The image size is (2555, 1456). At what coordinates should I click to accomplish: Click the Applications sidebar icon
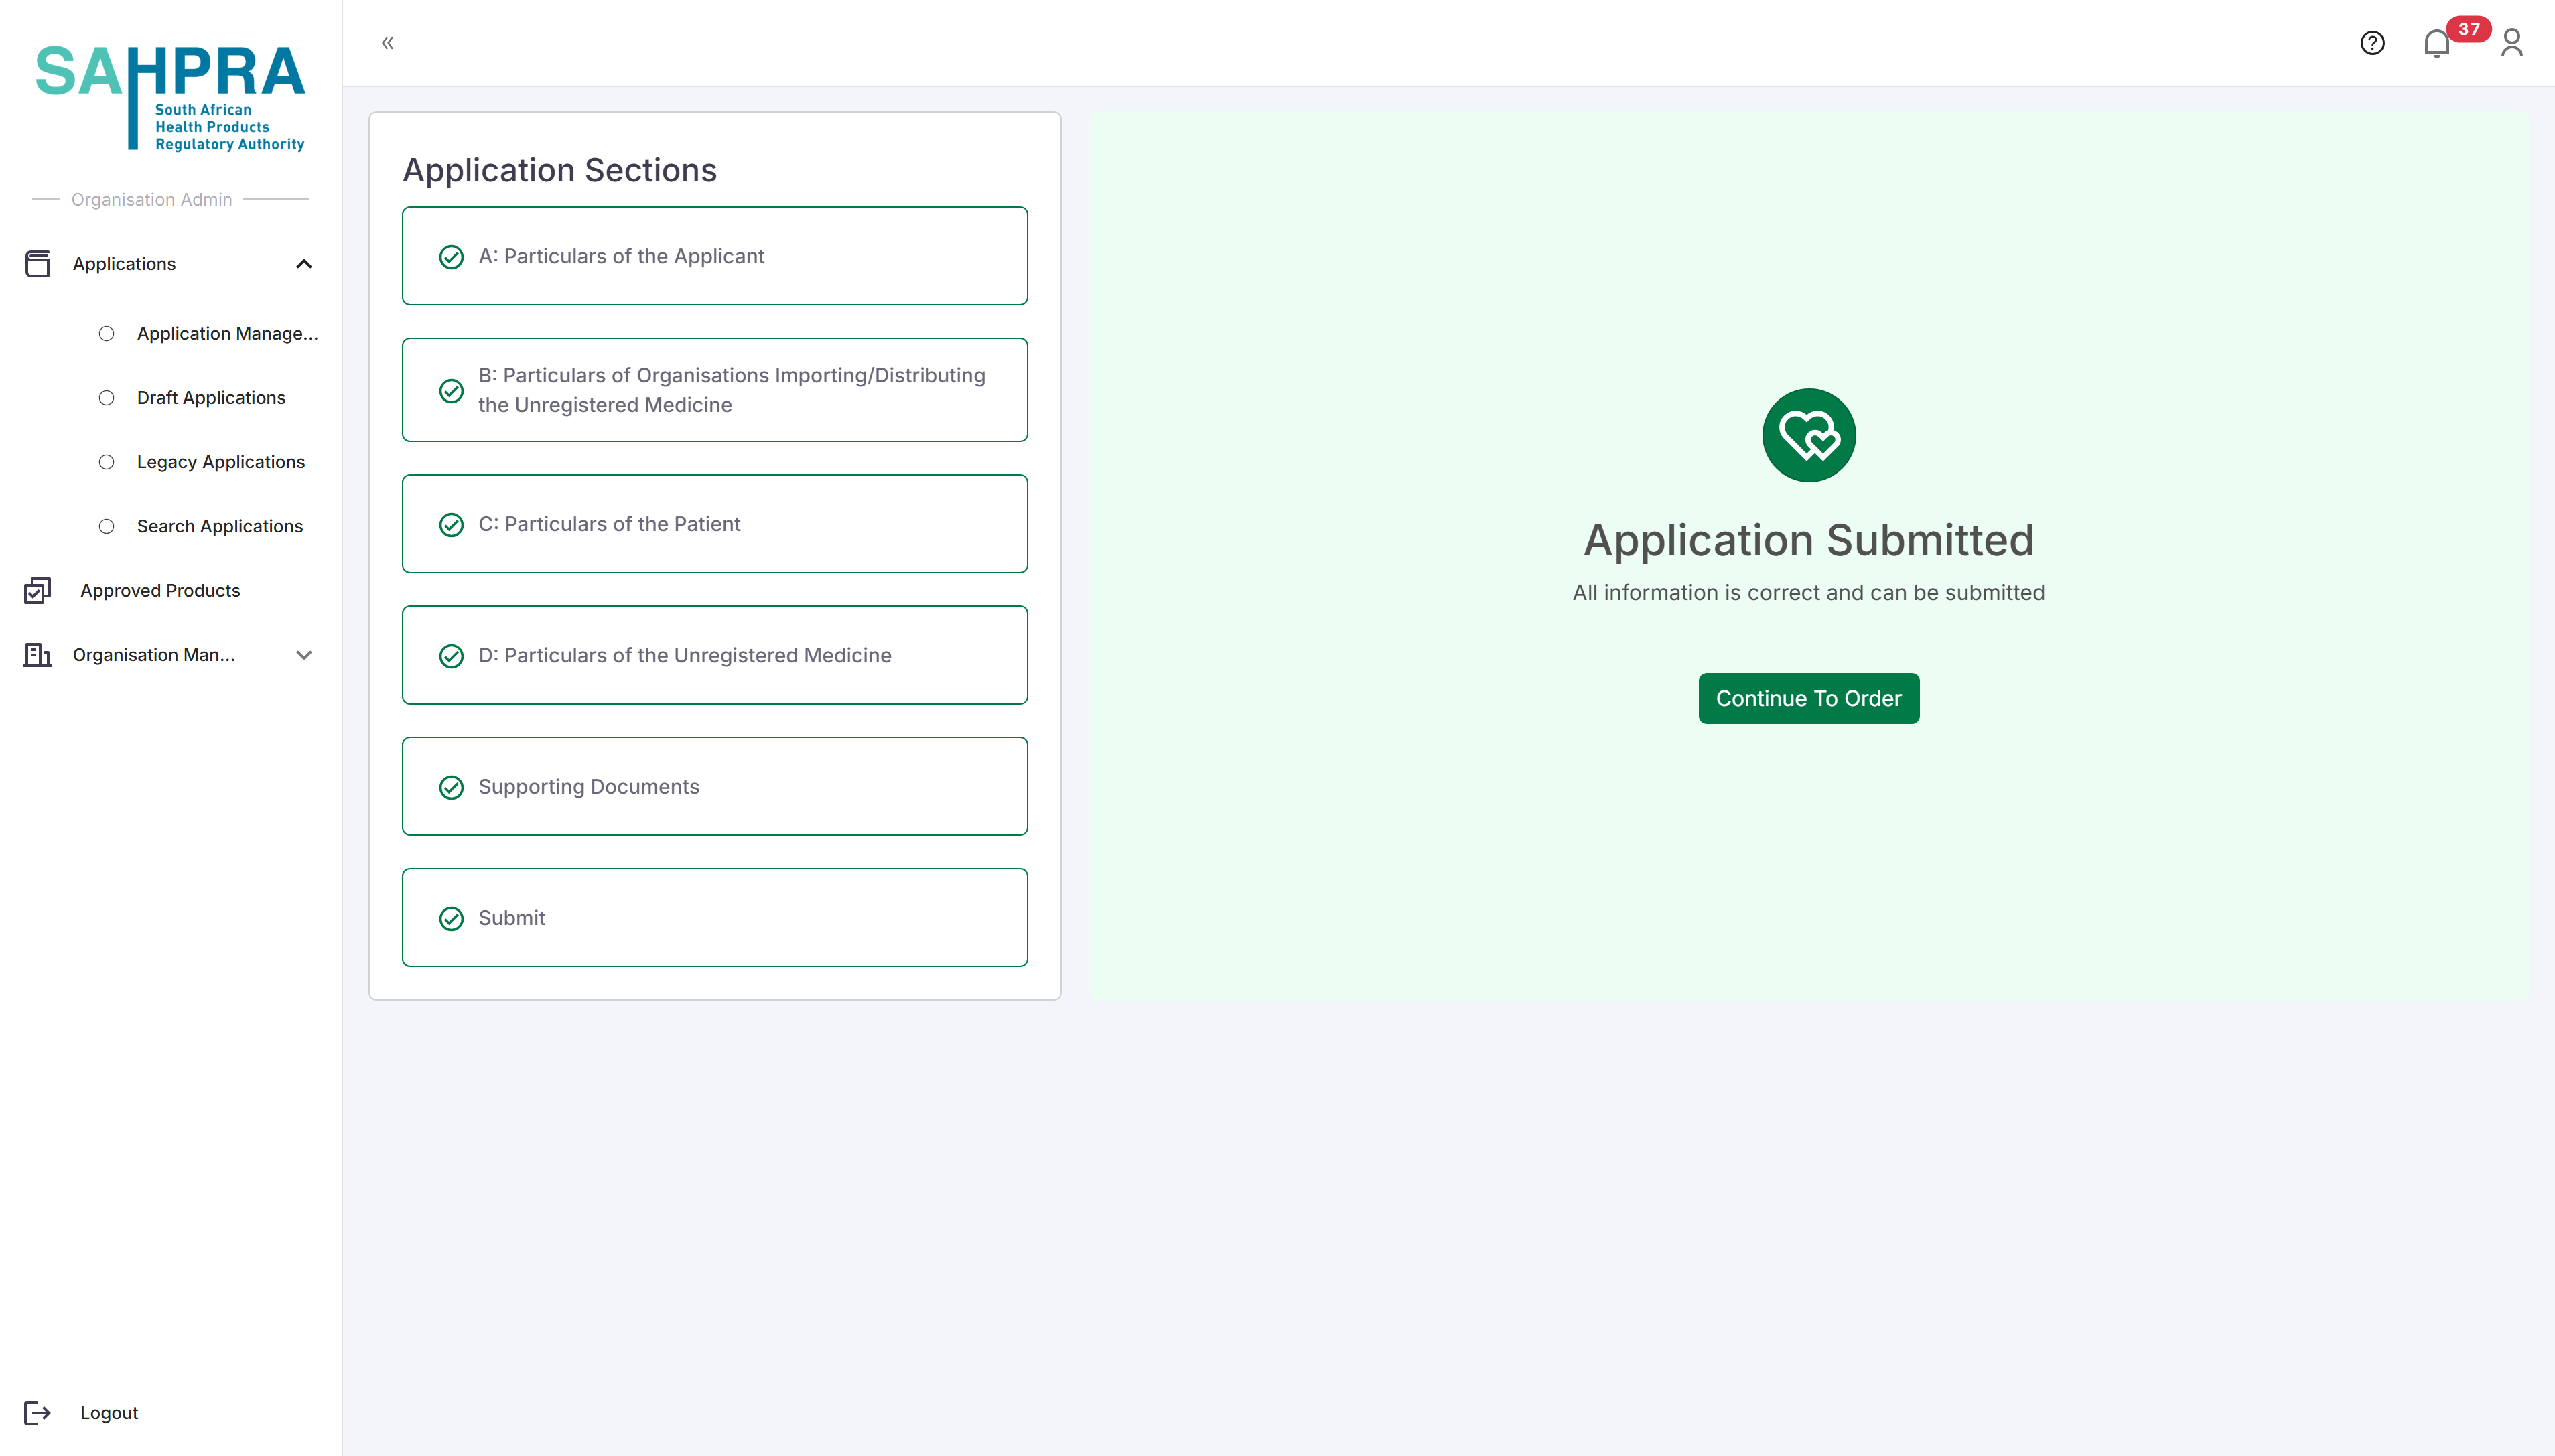pyautogui.click(x=37, y=264)
